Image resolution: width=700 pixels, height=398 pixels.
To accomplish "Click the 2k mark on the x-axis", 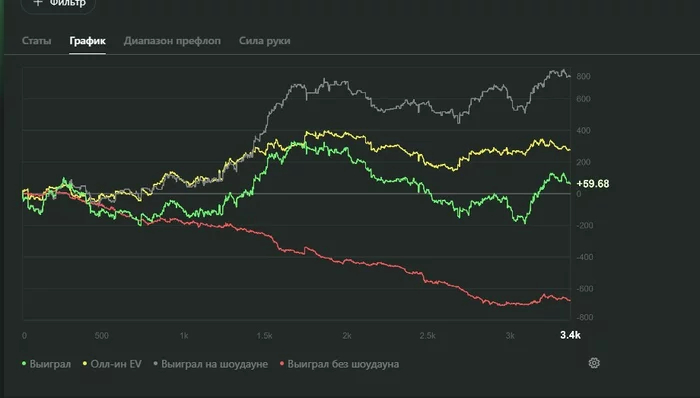I will tap(347, 336).
